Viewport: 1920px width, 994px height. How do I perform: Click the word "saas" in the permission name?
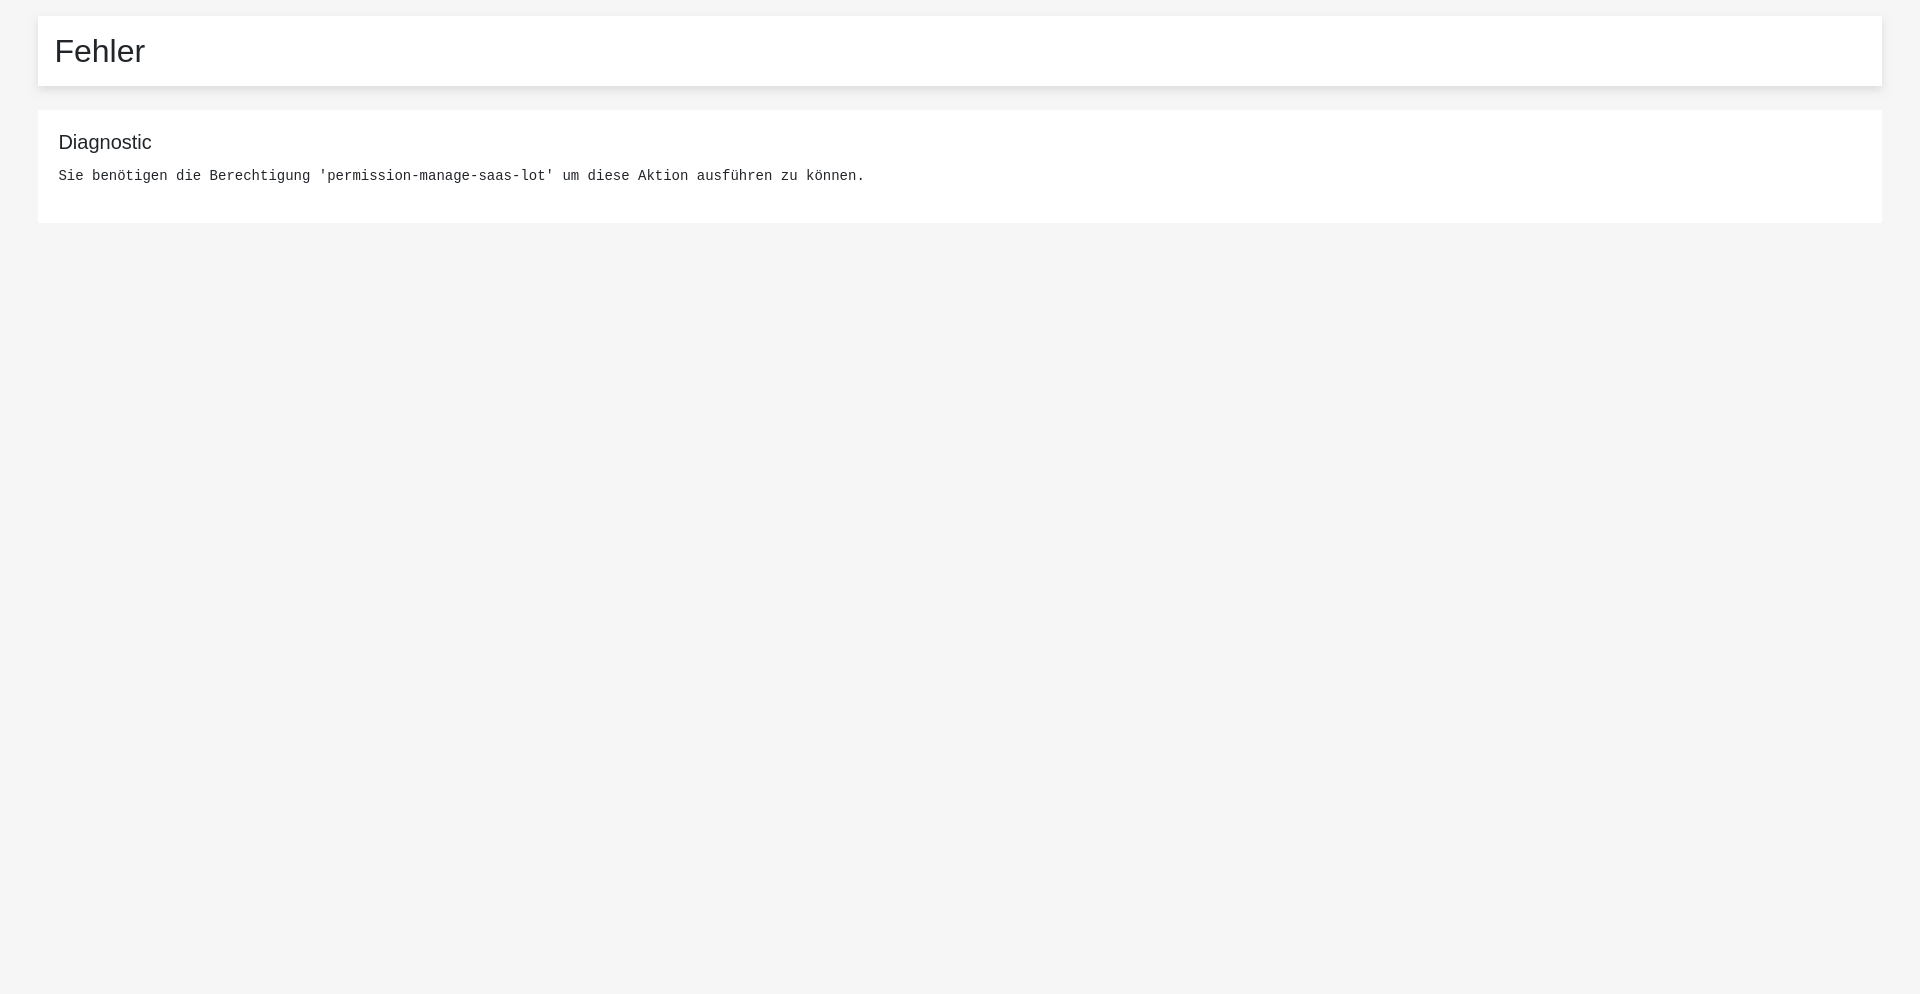[495, 176]
